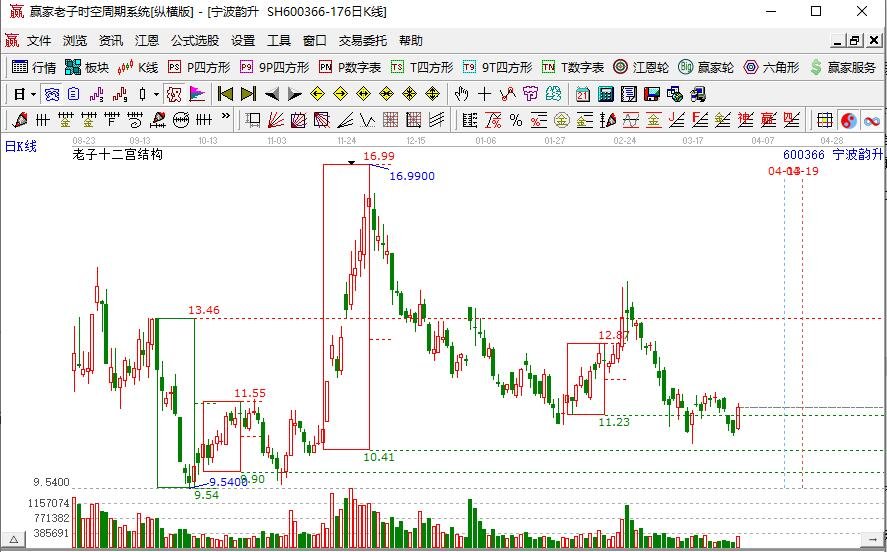Click the 16.9900 peak price label
This screenshot has height=552, width=887.
(412, 176)
